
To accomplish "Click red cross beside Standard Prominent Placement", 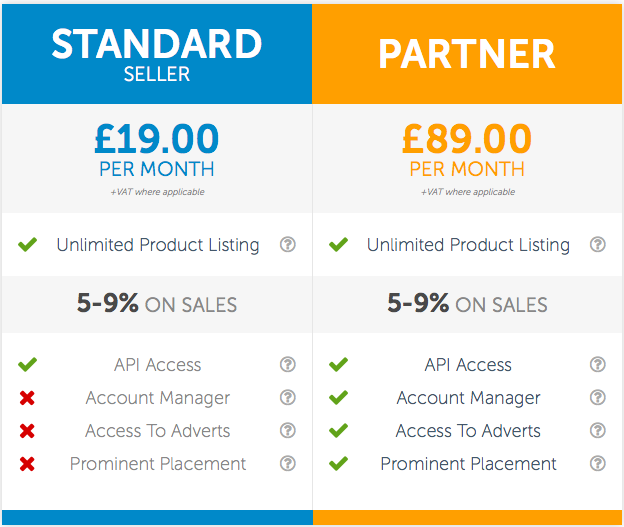I will tap(27, 464).
